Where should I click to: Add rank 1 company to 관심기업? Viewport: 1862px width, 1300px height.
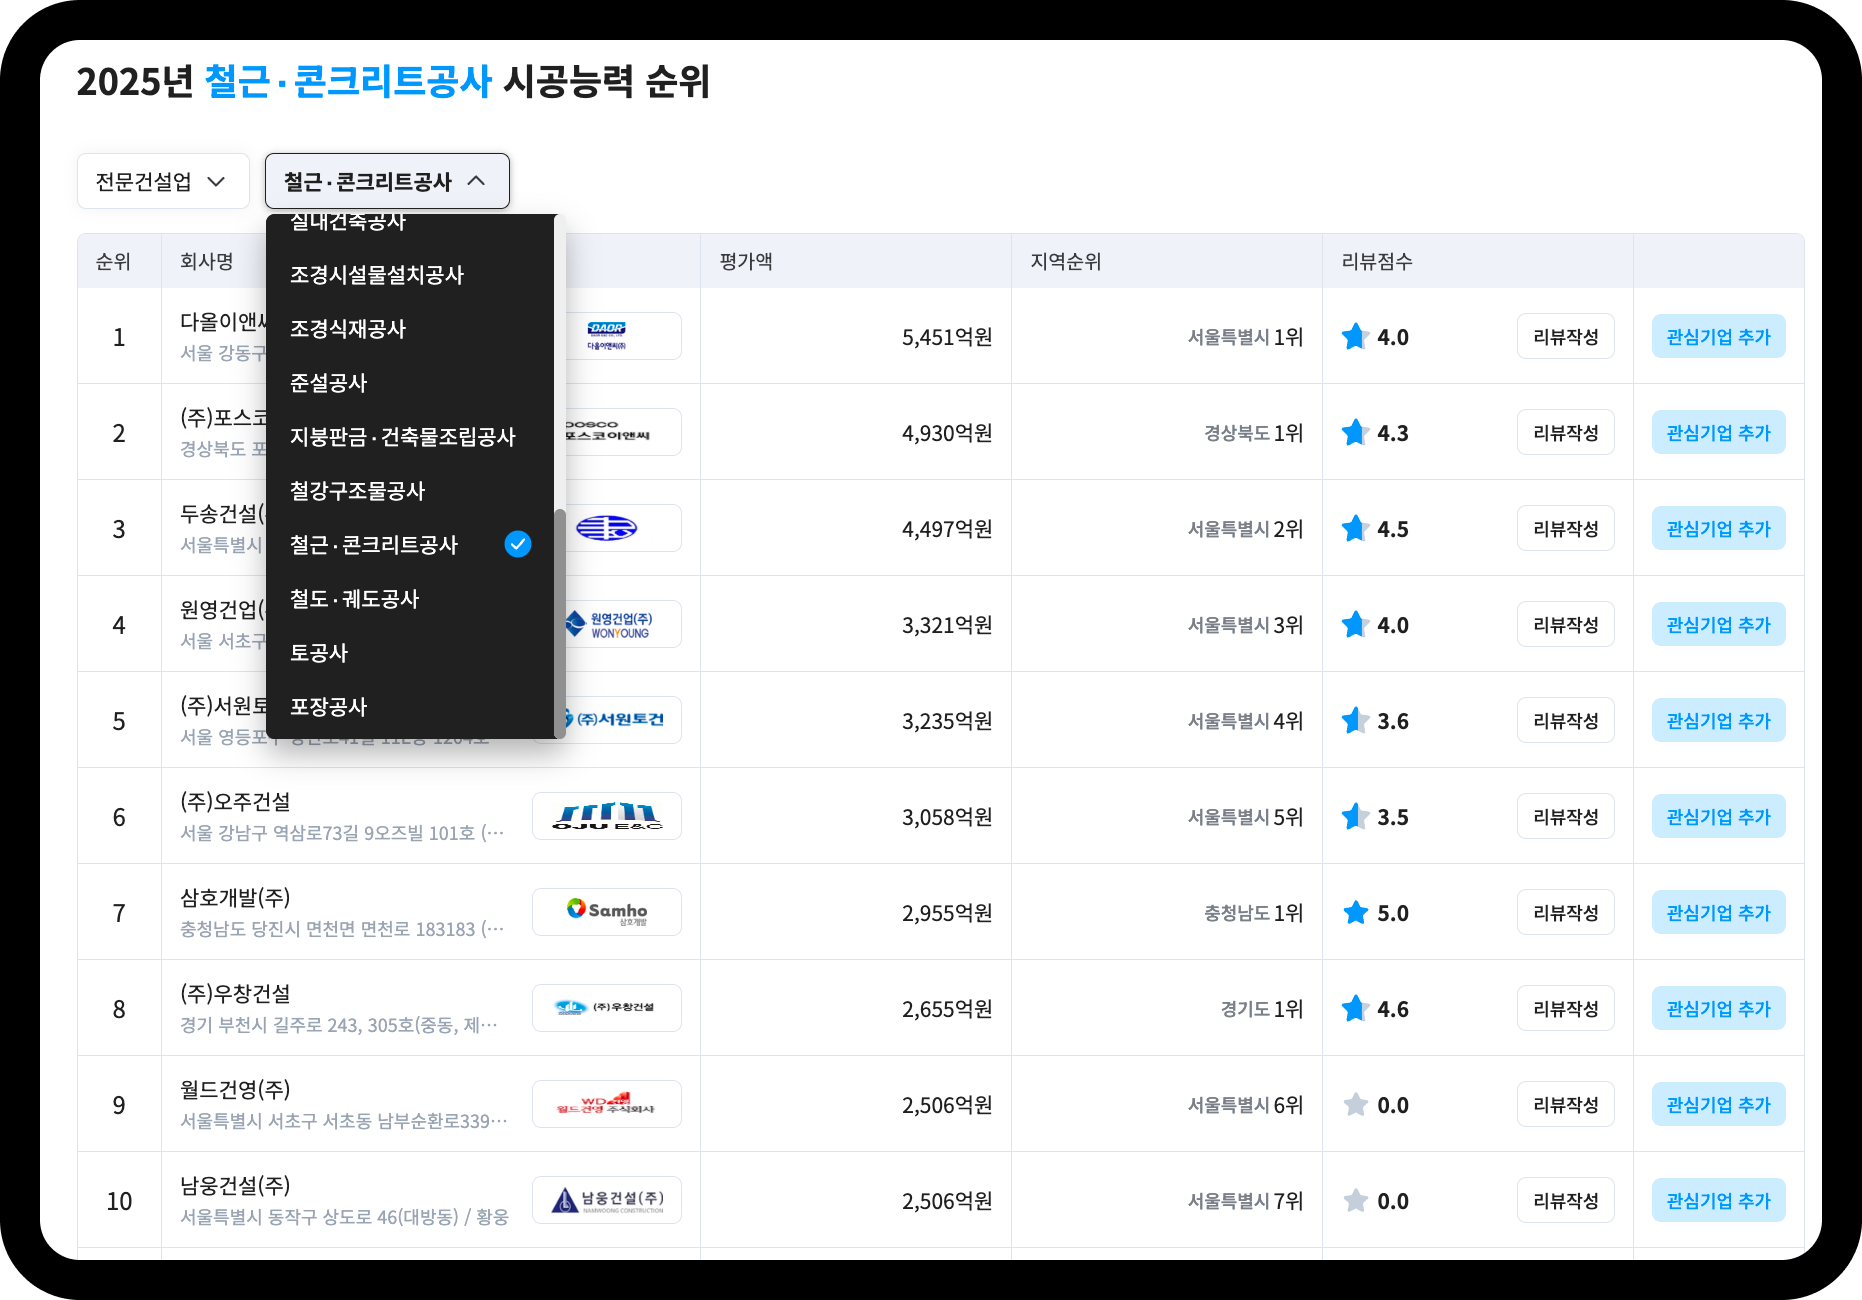pos(1718,337)
